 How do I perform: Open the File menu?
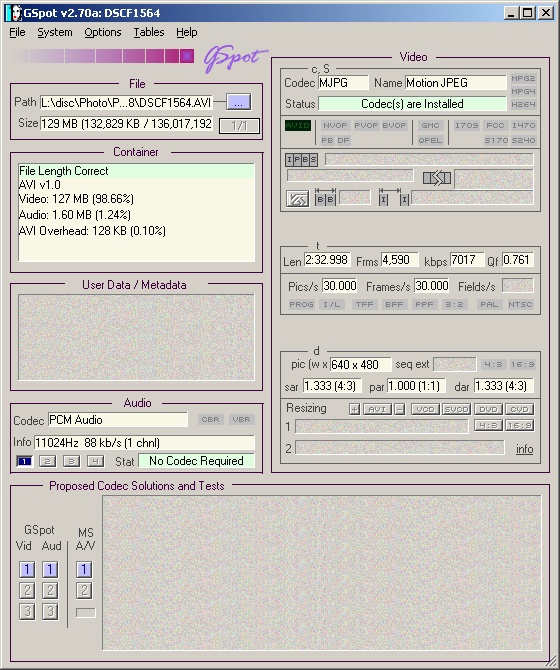(18, 32)
